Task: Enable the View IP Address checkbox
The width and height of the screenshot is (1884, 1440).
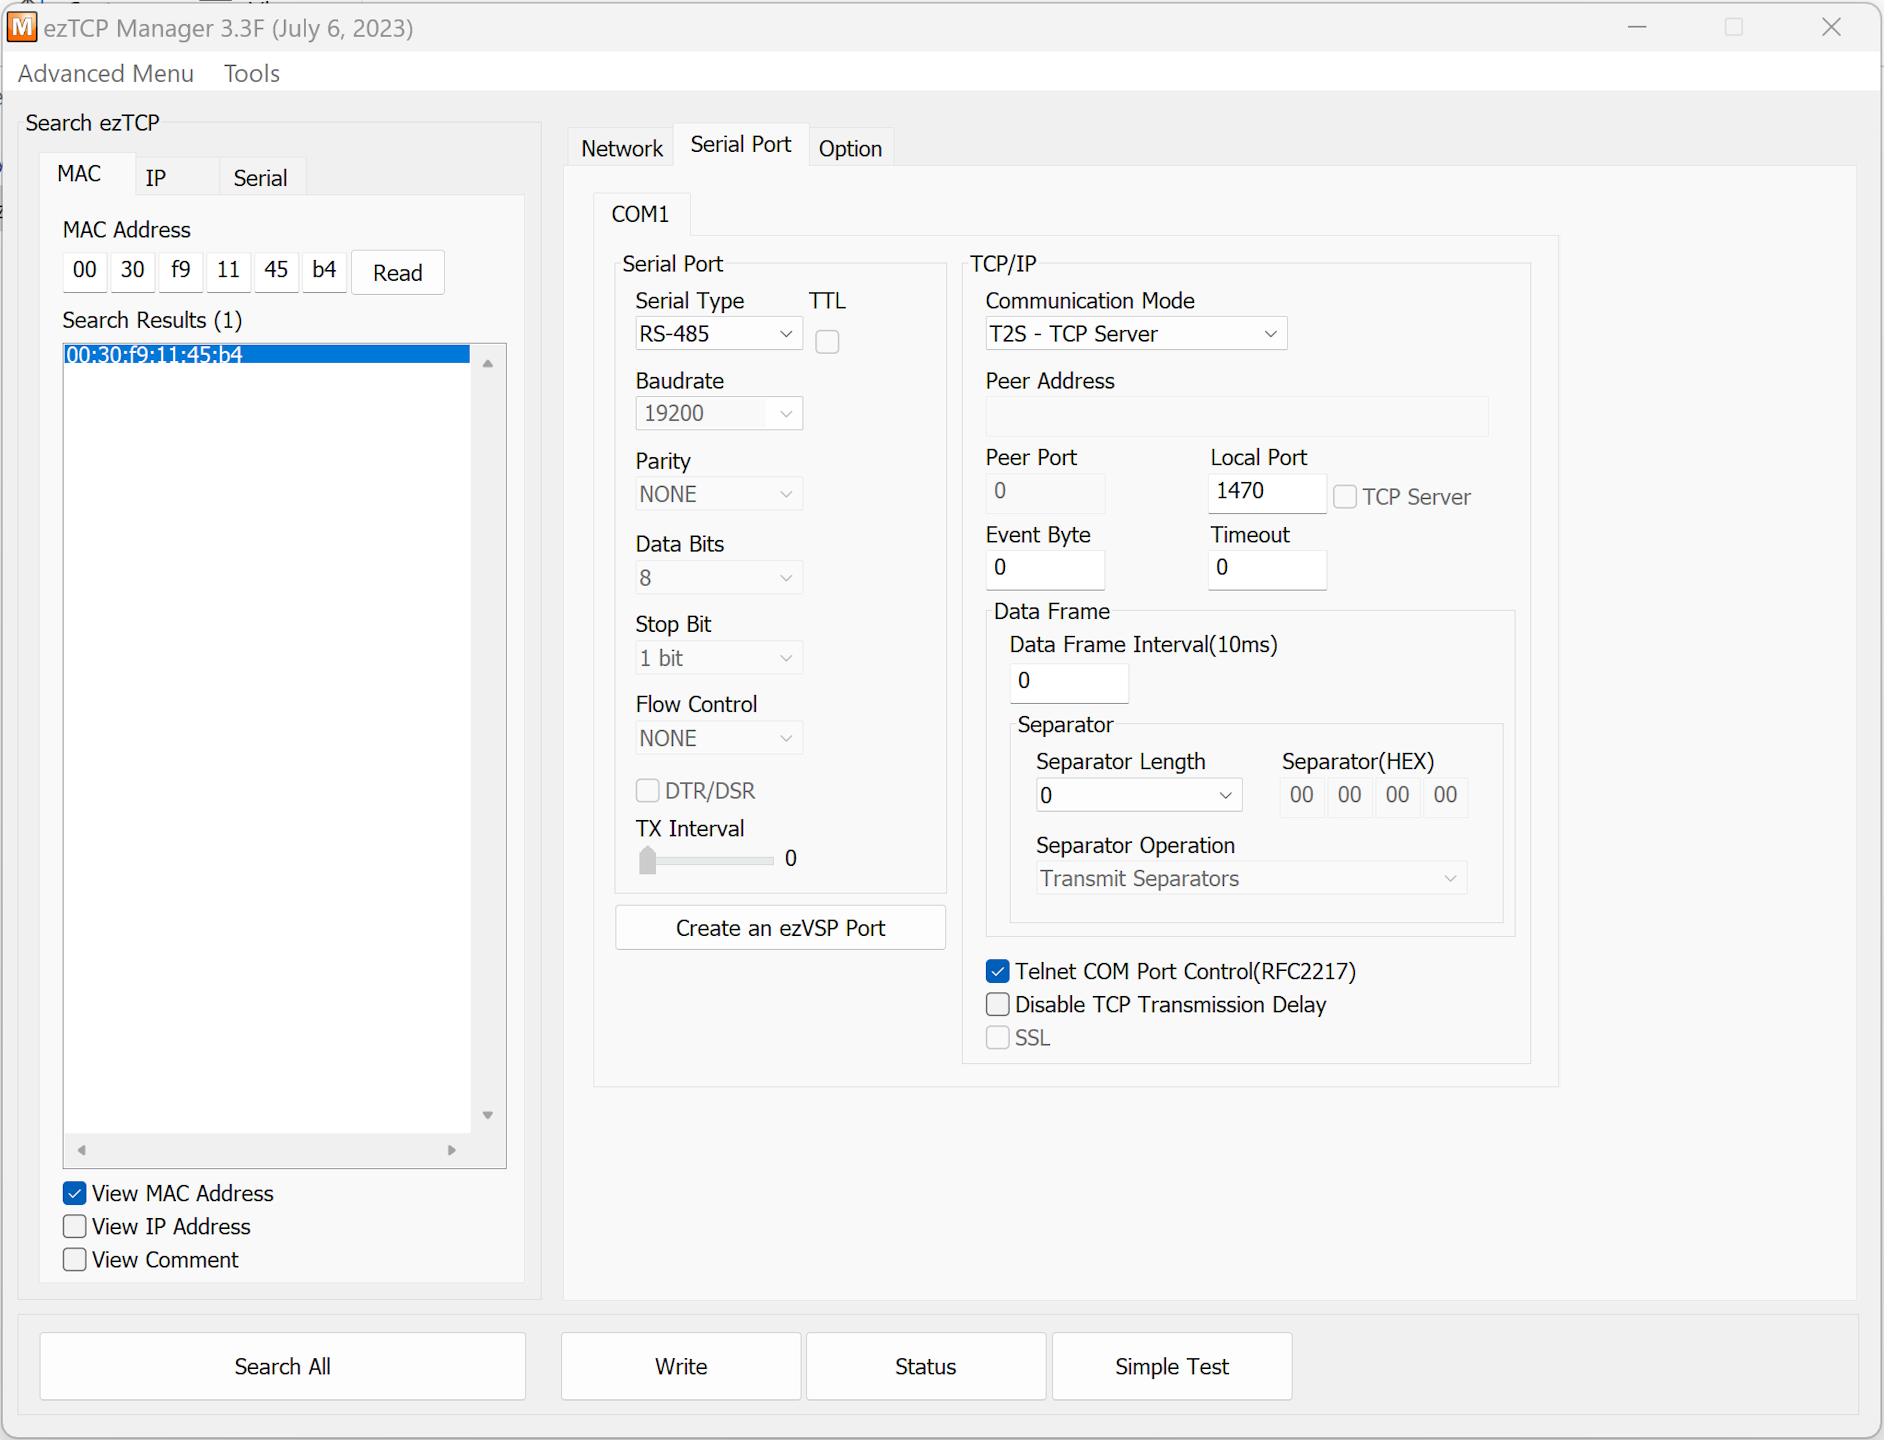Action: tap(74, 1226)
